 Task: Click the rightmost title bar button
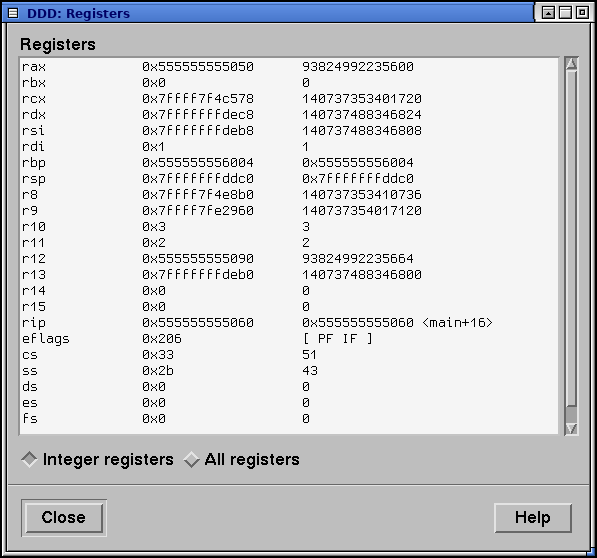point(582,13)
